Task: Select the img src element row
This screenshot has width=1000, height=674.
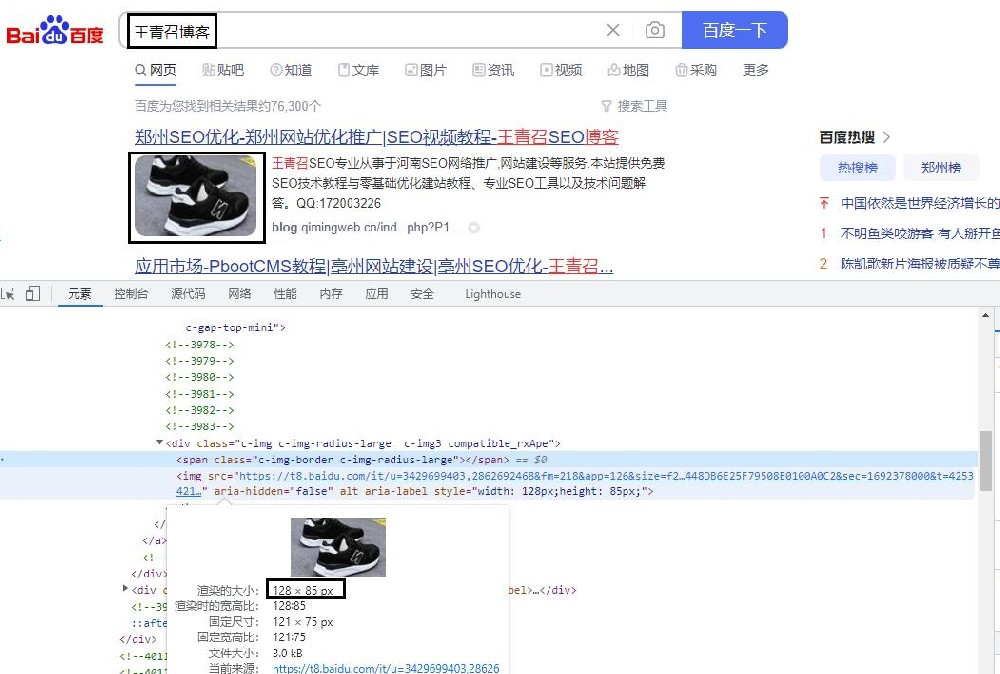Action: point(489,483)
